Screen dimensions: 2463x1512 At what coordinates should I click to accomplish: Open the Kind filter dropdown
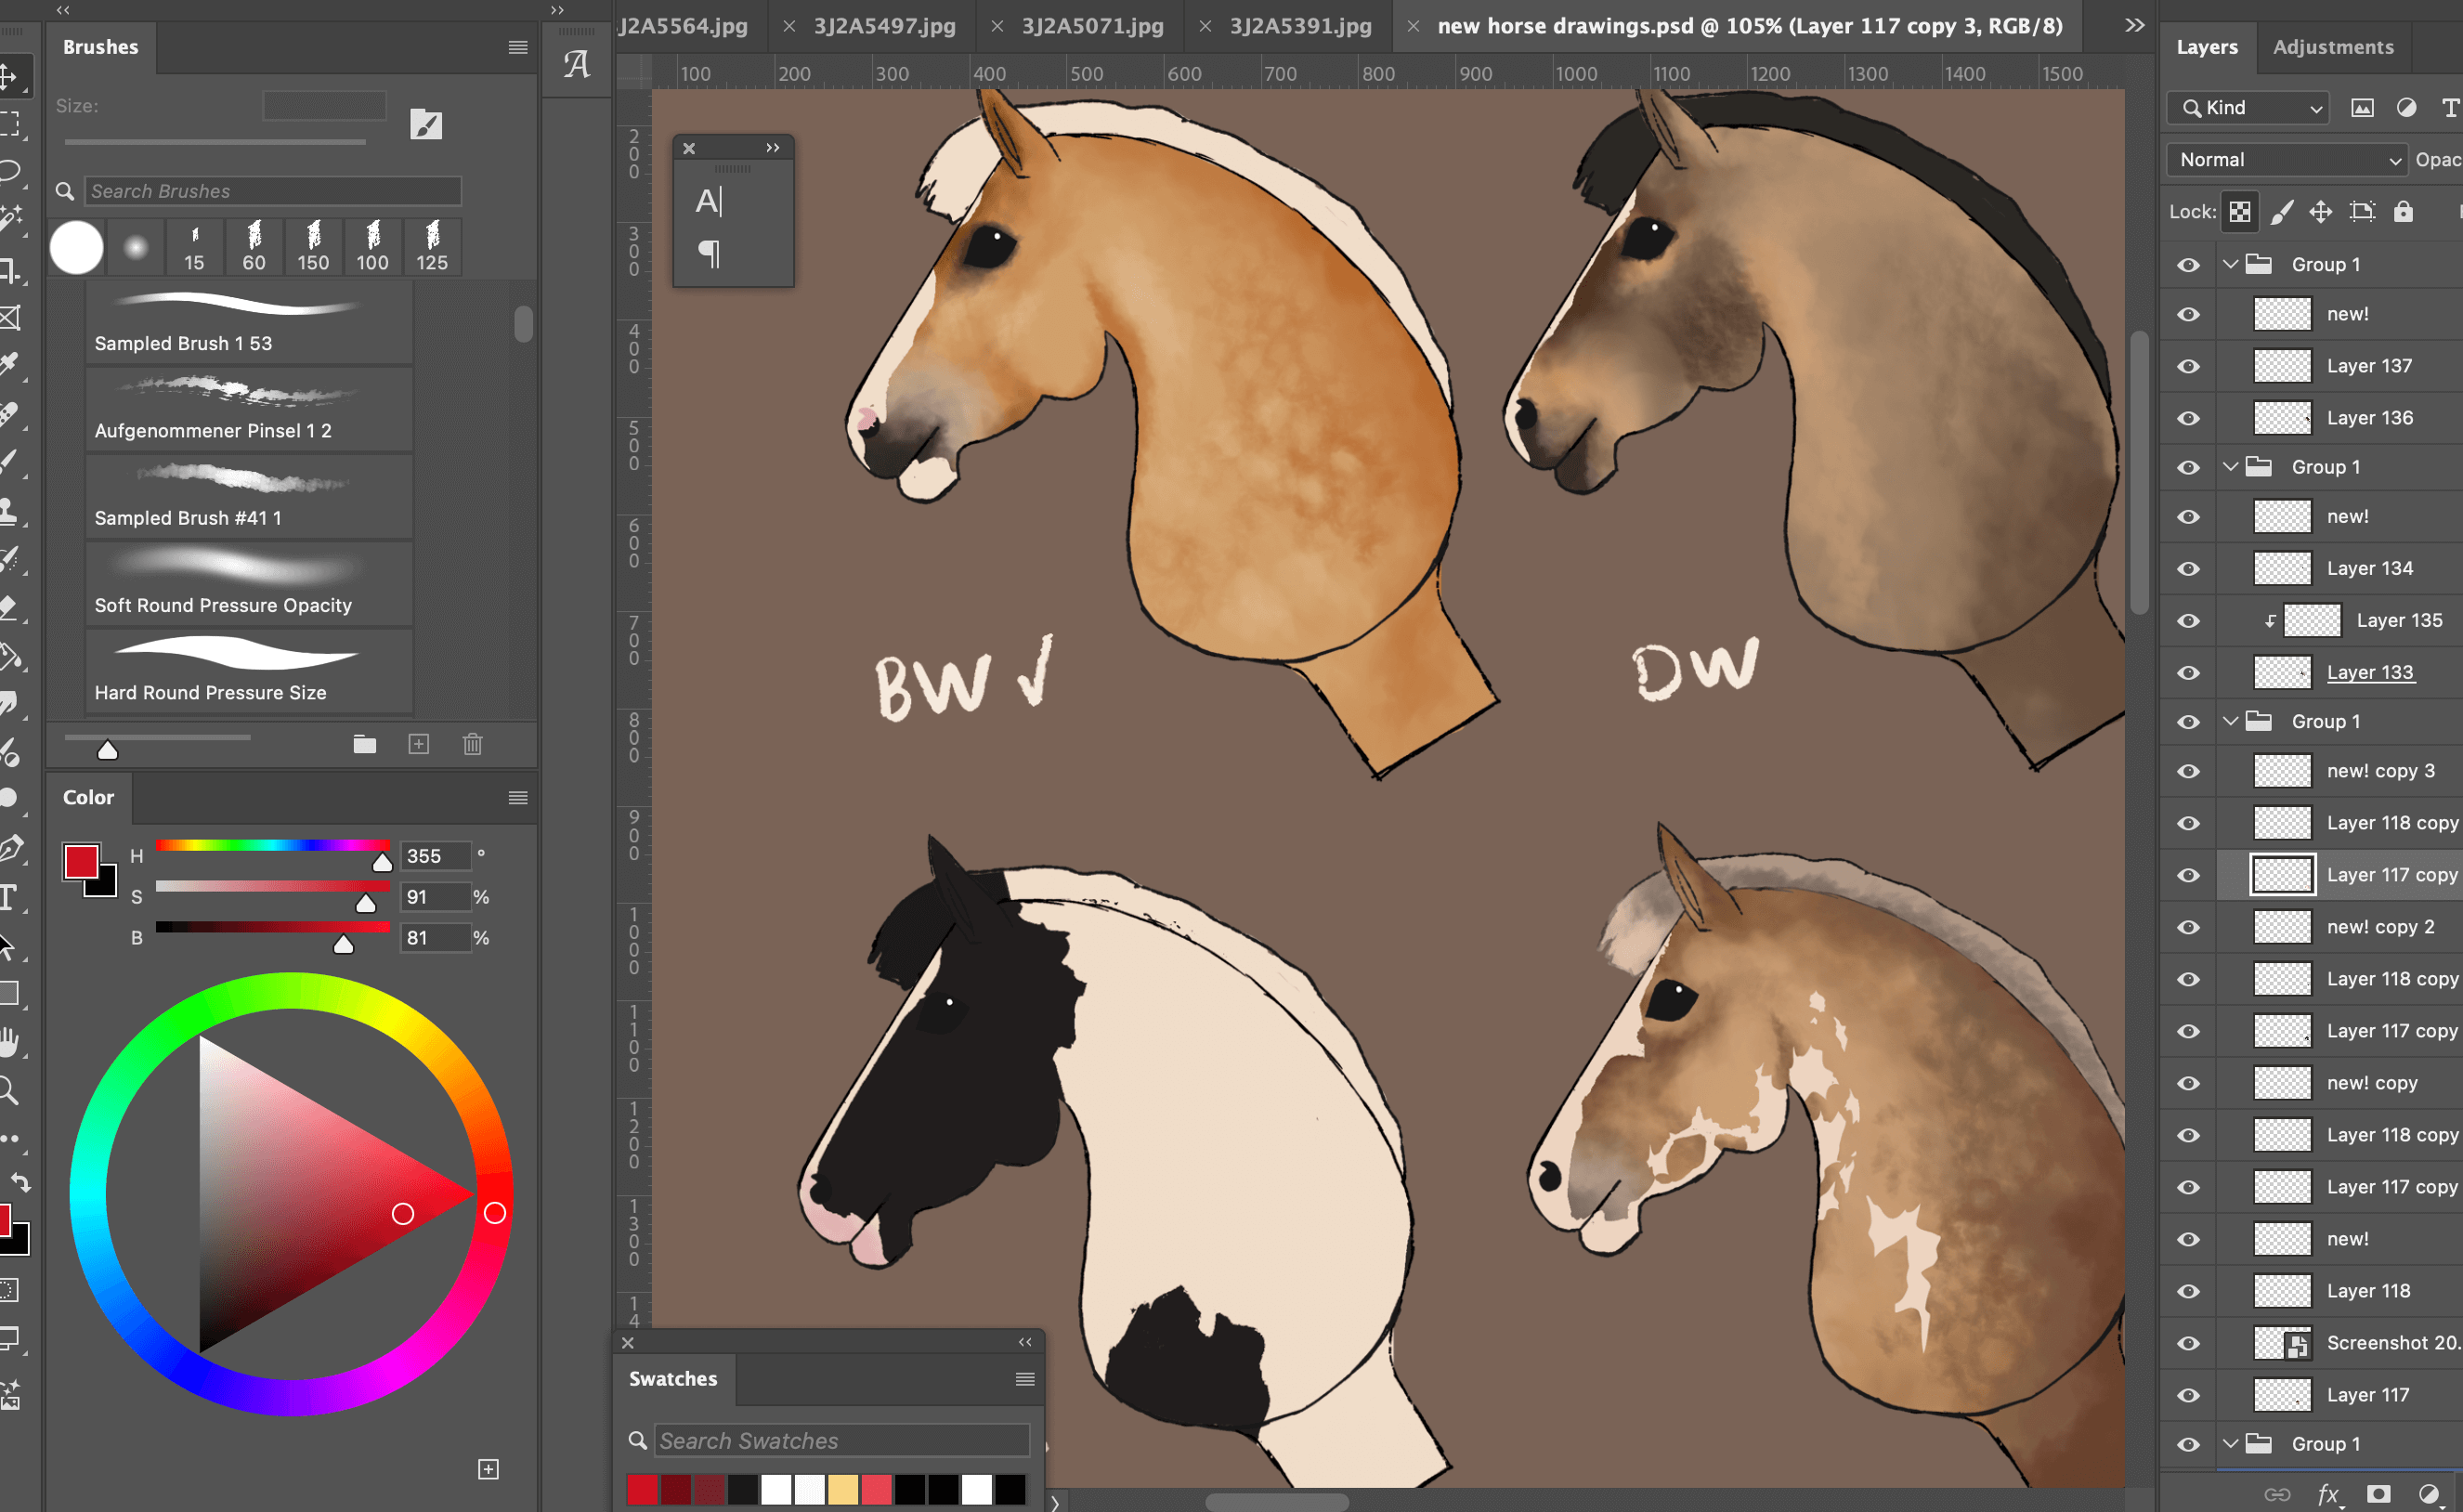[x=2248, y=107]
